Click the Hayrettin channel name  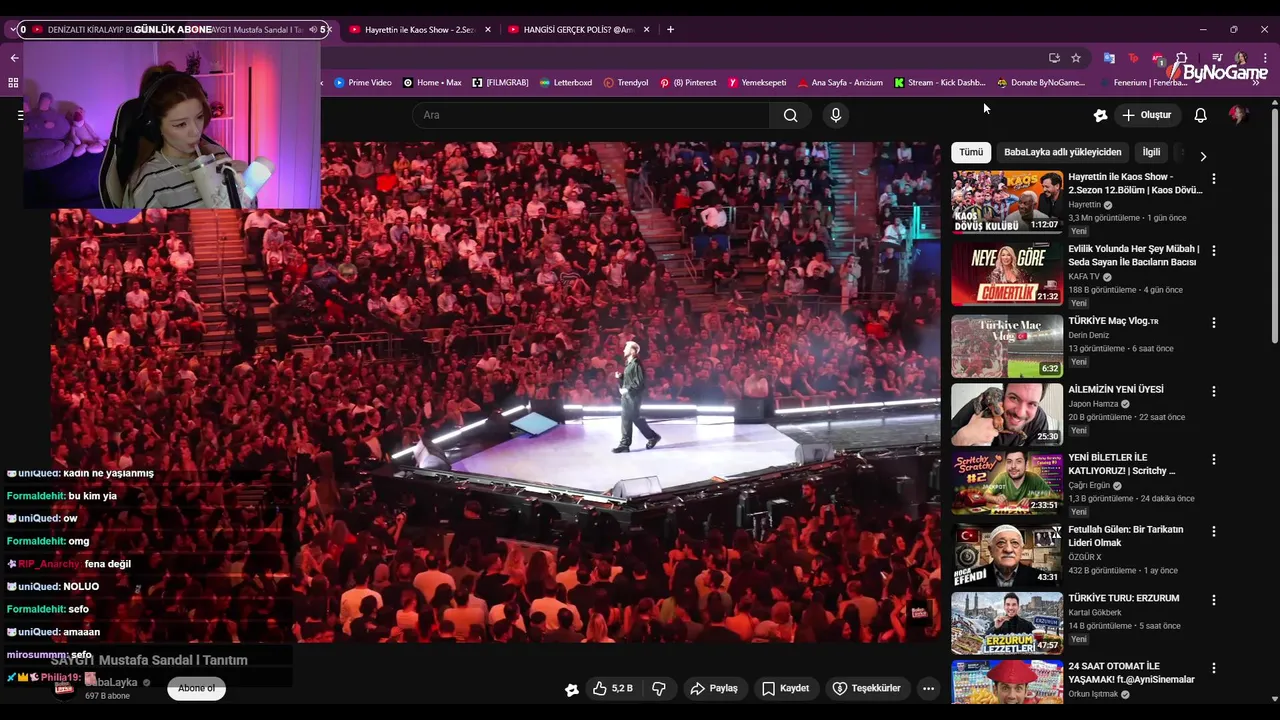pyautogui.click(x=1084, y=205)
